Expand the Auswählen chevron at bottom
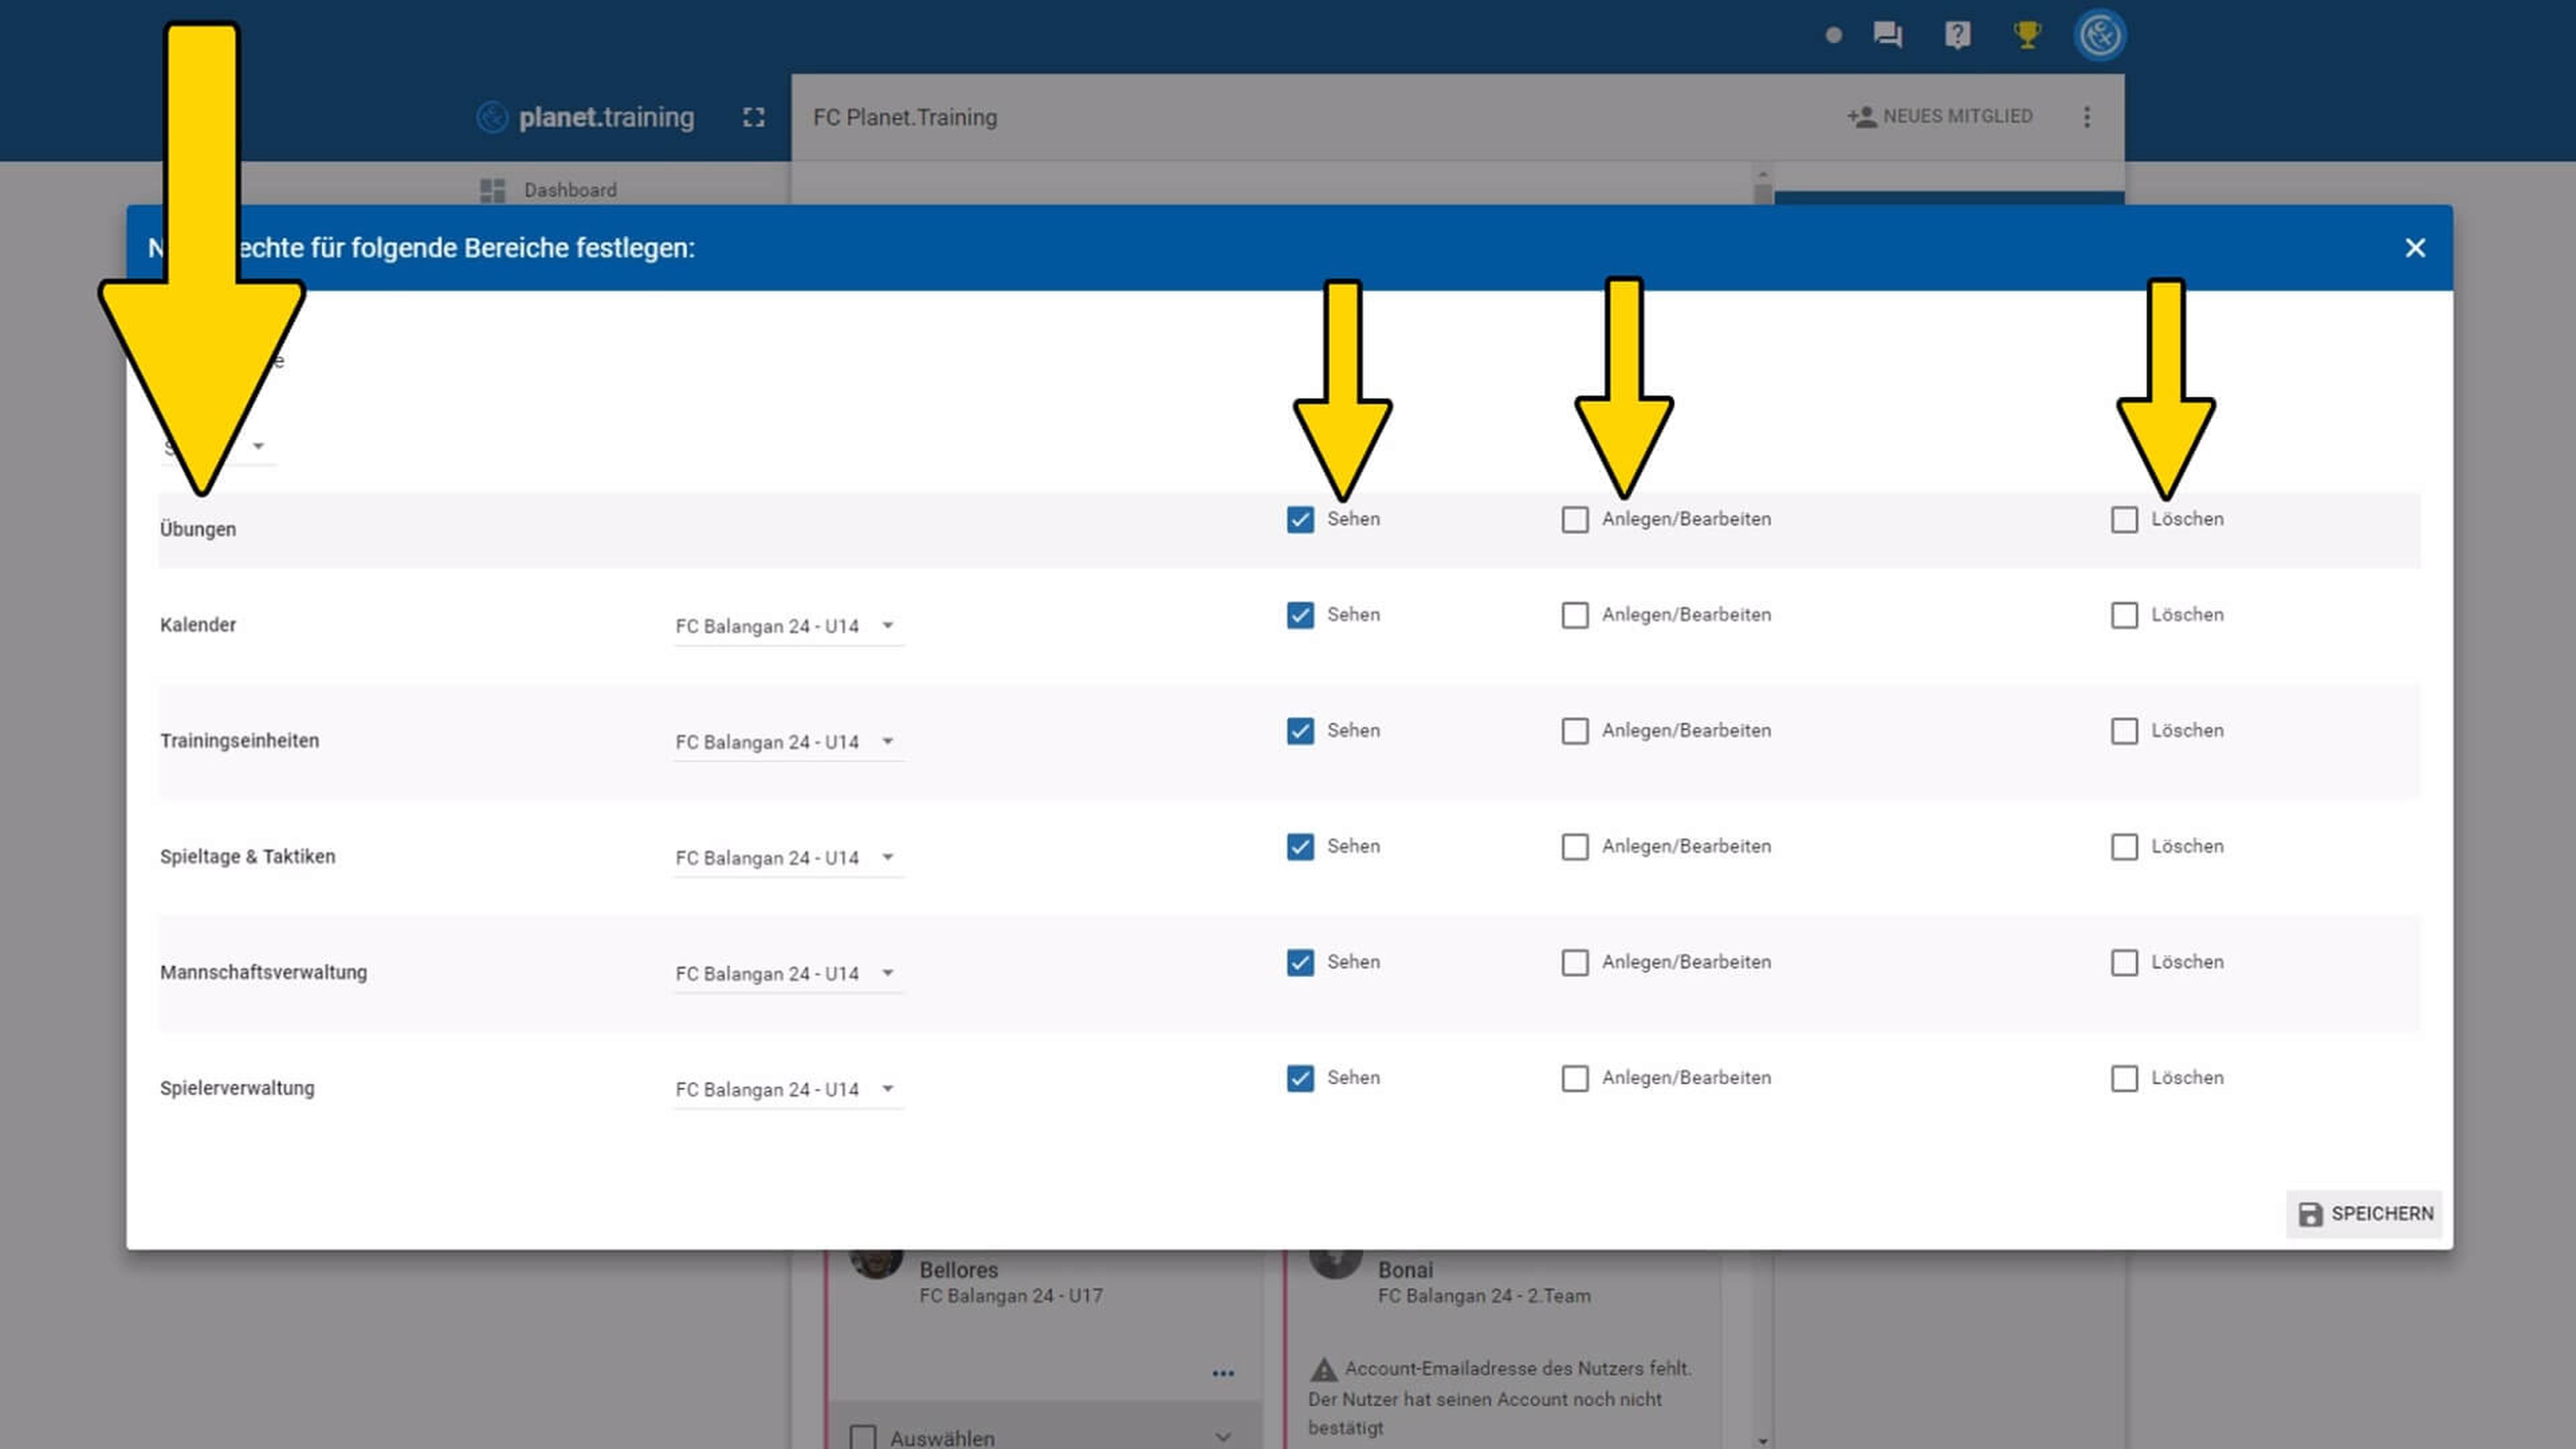The width and height of the screenshot is (2576, 1449). click(1223, 1437)
